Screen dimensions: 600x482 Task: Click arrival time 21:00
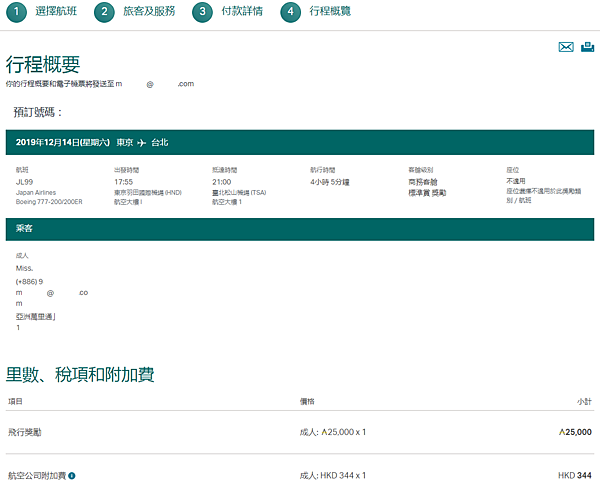tap(222, 182)
